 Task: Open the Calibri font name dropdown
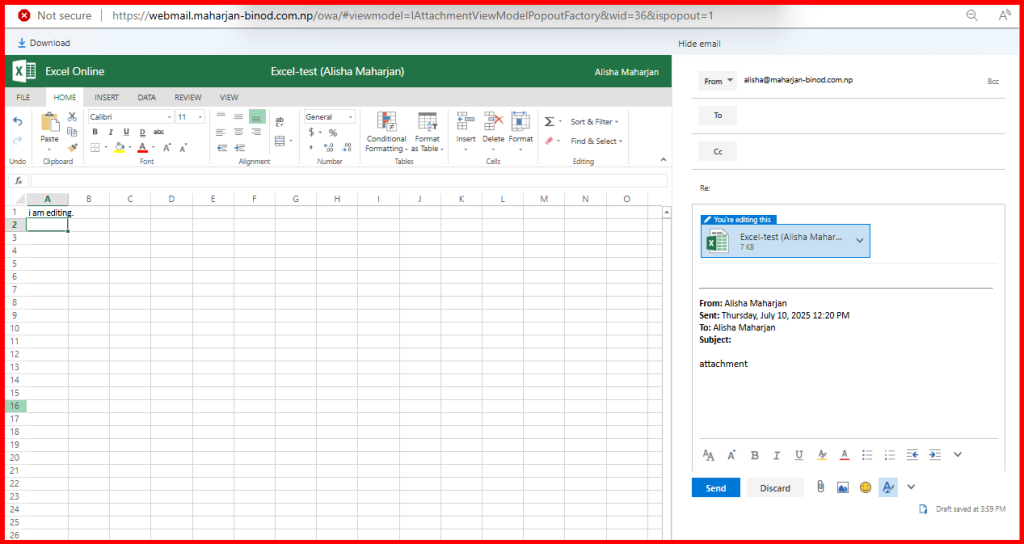pos(130,117)
